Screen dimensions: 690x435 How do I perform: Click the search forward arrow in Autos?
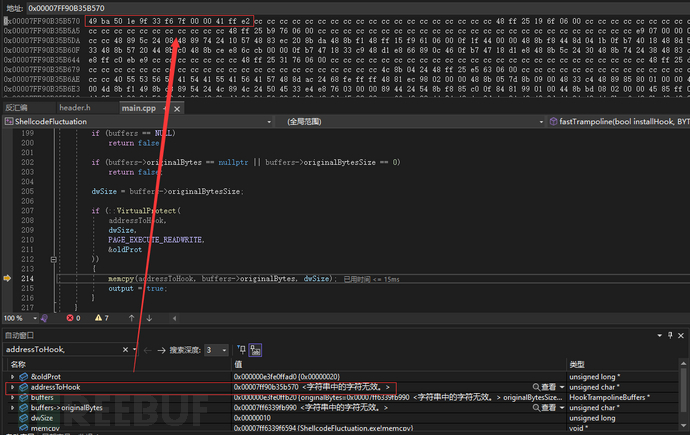coord(162,350)
